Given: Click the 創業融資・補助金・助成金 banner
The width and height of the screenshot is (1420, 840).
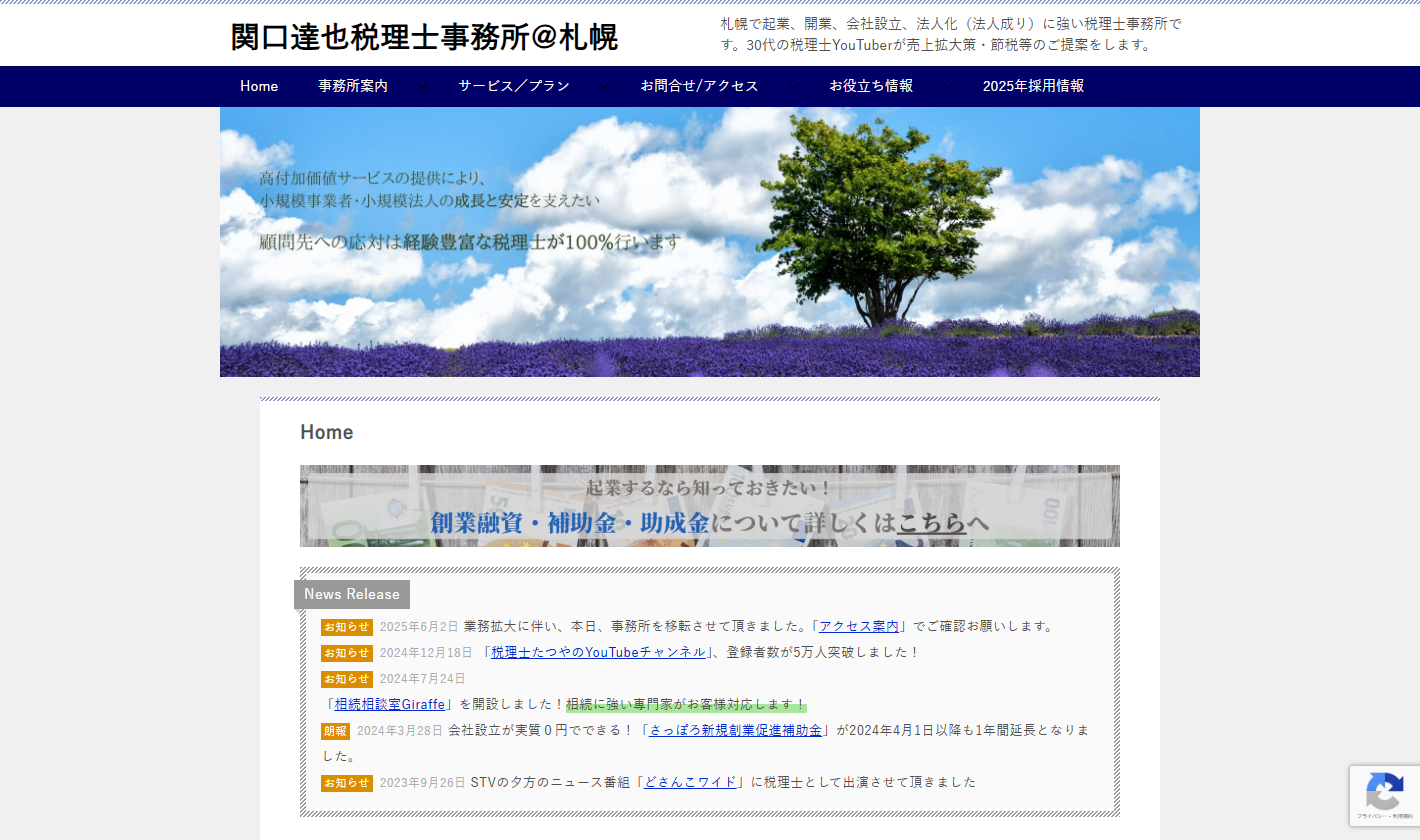Looking at the screenshot, I should coord(709,506).
